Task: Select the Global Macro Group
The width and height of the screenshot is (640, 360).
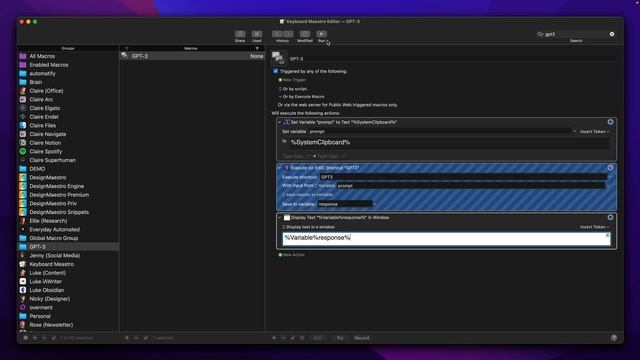Action: pyautogui.click(x=53, y=238)
